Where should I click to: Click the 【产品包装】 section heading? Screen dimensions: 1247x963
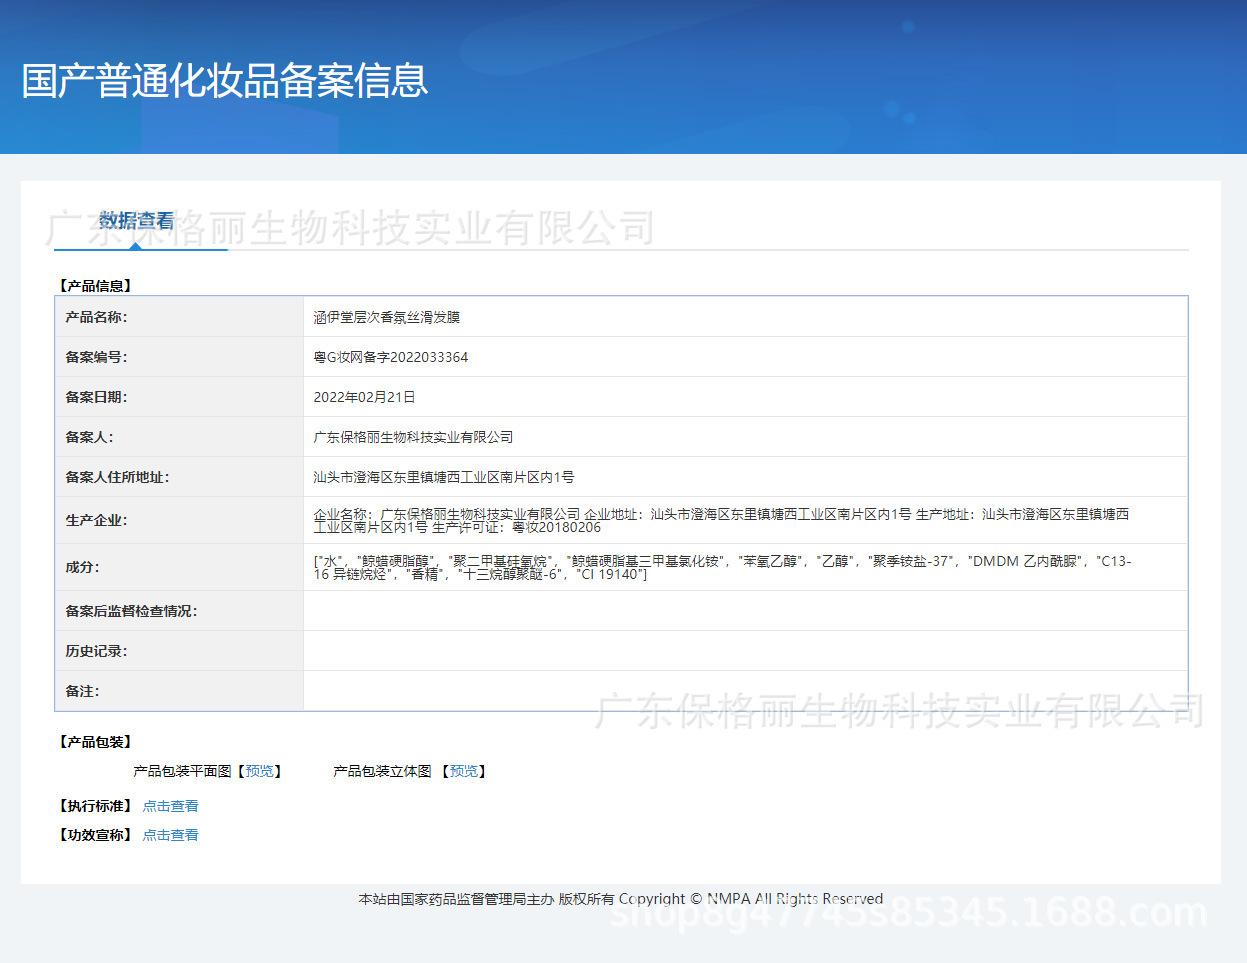pyautogui.click(x=95, y=742)
